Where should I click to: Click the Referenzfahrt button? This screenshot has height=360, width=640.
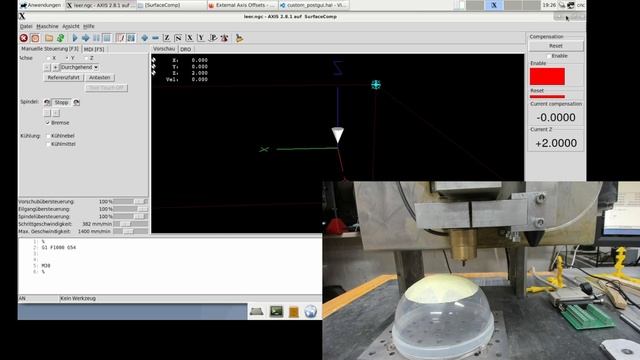click(x=63, y=78)
